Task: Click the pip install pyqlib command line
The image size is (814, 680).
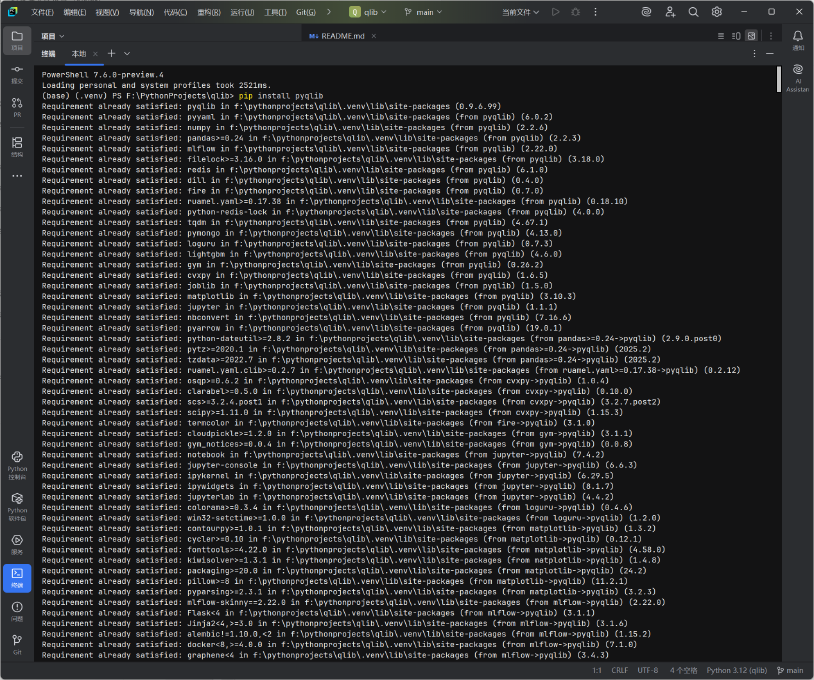Action: coord(281,96)
